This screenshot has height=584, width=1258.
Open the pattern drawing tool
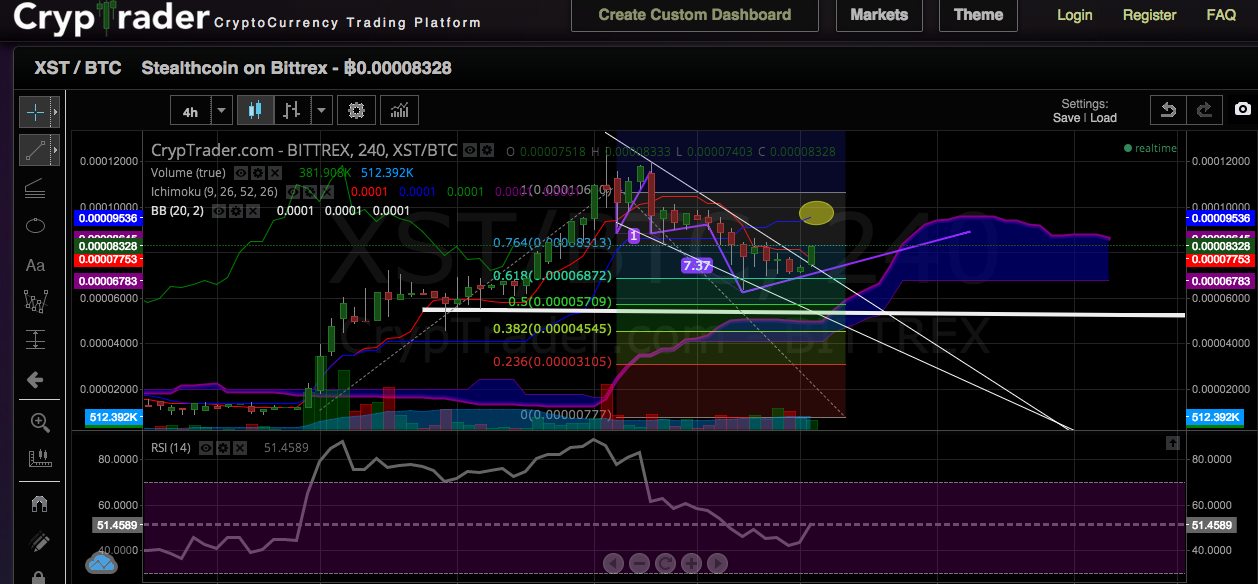tap(35, 302)
